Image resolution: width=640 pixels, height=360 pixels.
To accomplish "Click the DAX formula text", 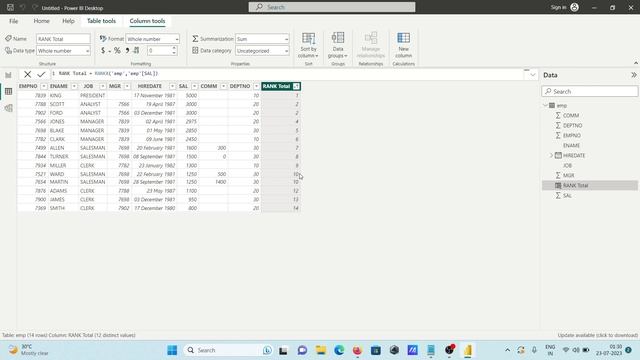I will 108,73.
